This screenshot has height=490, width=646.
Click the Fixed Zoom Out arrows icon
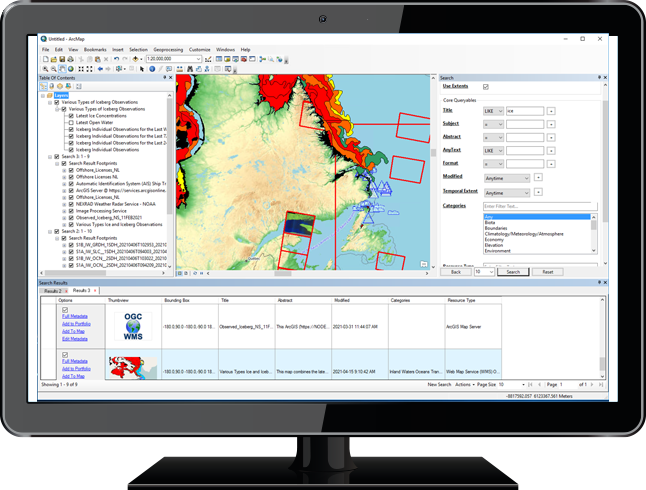coord(89,69)
